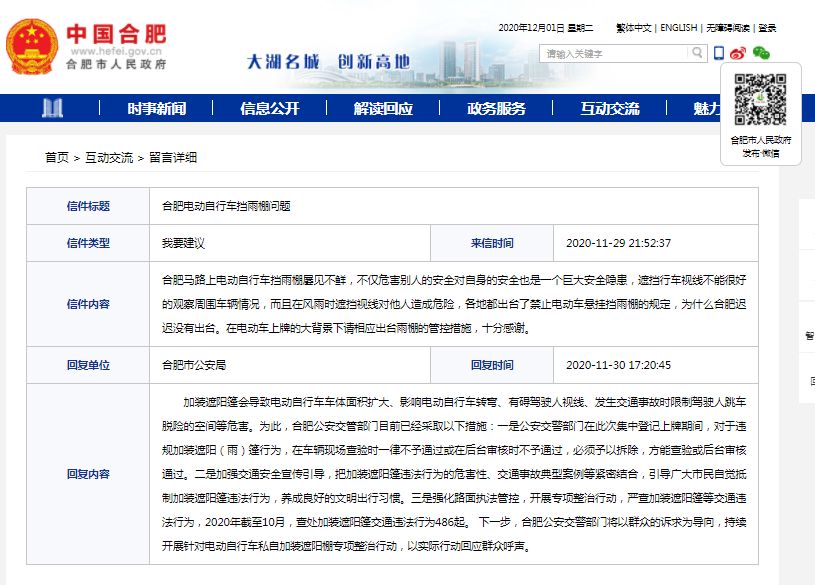The height and width of the screenshot is (585, 815).
Task: Go to 首页 in breadcrumb
Action: 57,158
